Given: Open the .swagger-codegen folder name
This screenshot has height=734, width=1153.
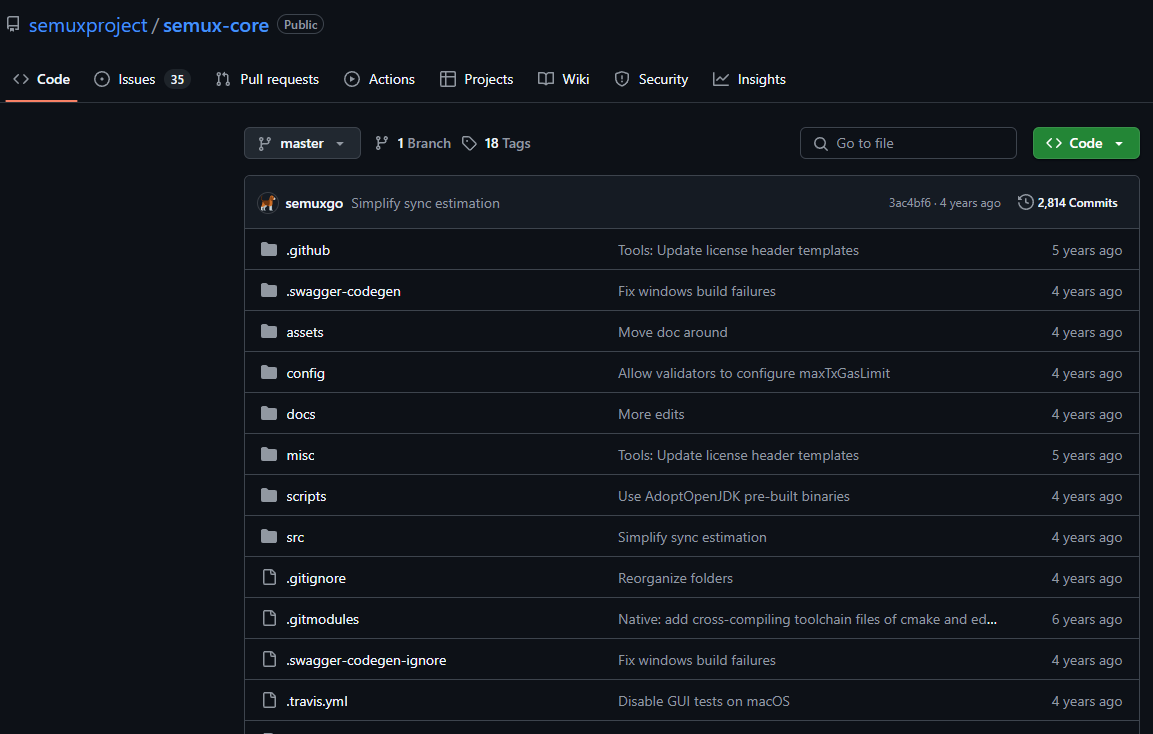Looking at the screenshot, I should 343,291.
